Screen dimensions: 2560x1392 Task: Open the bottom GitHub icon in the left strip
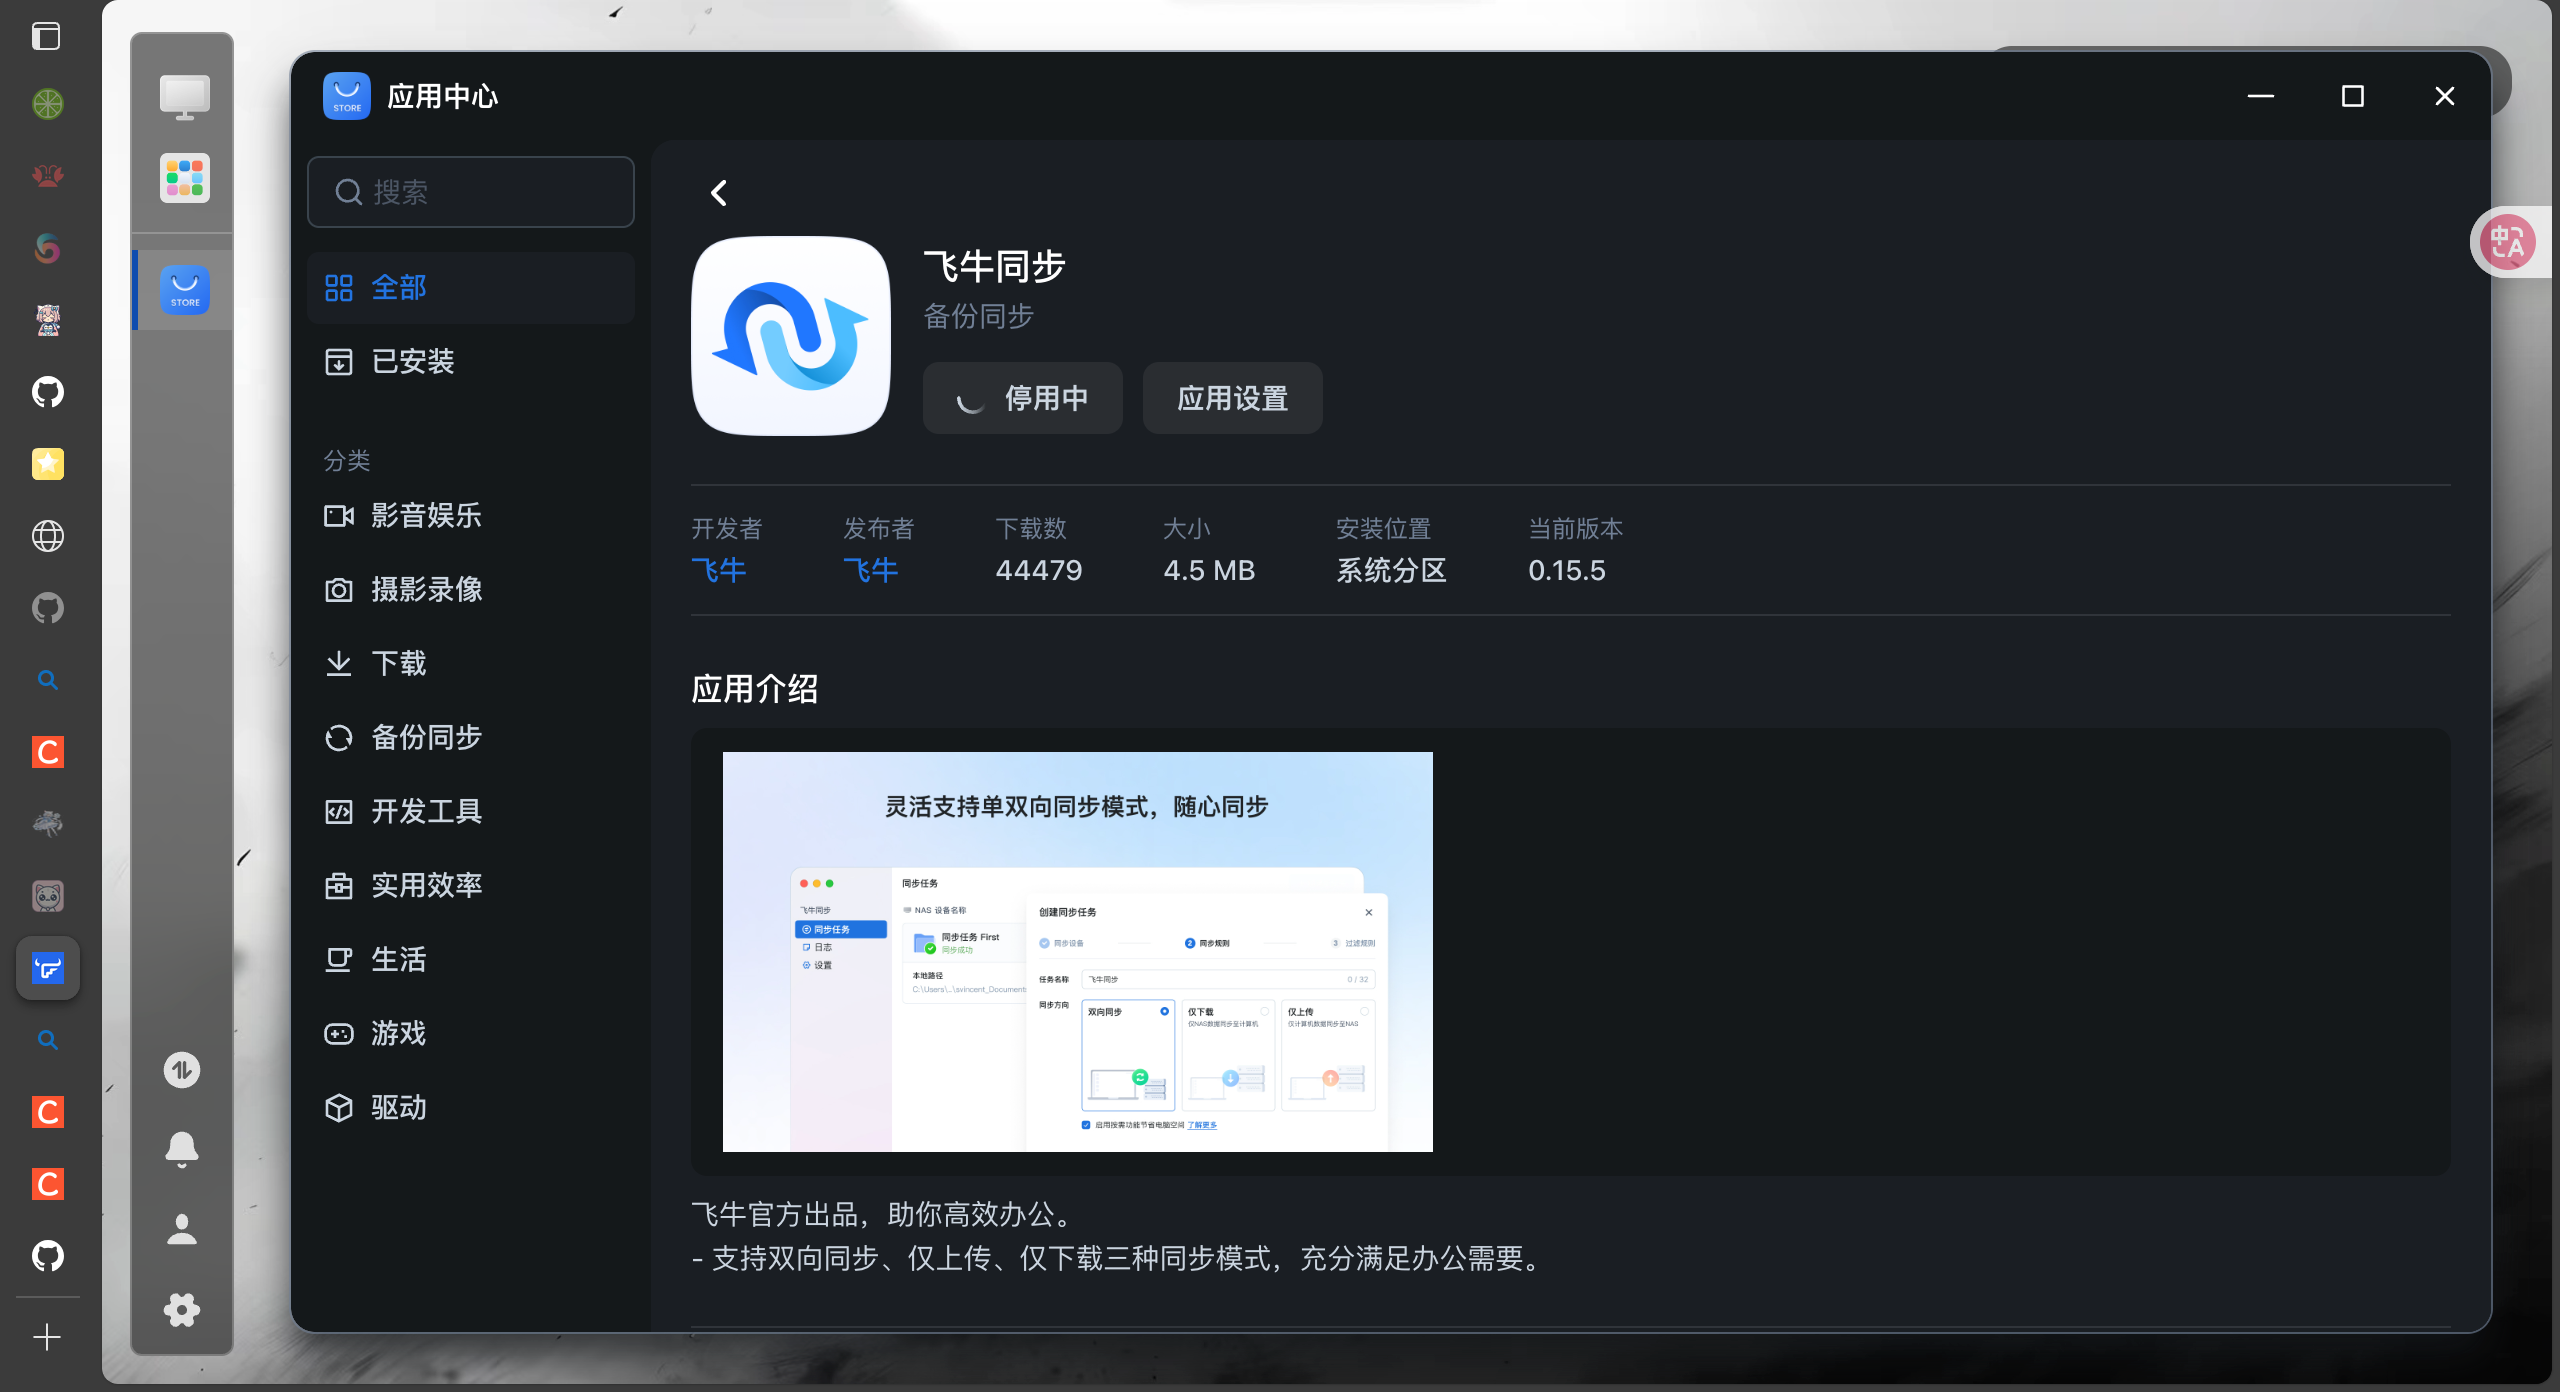coord(48,1256)
